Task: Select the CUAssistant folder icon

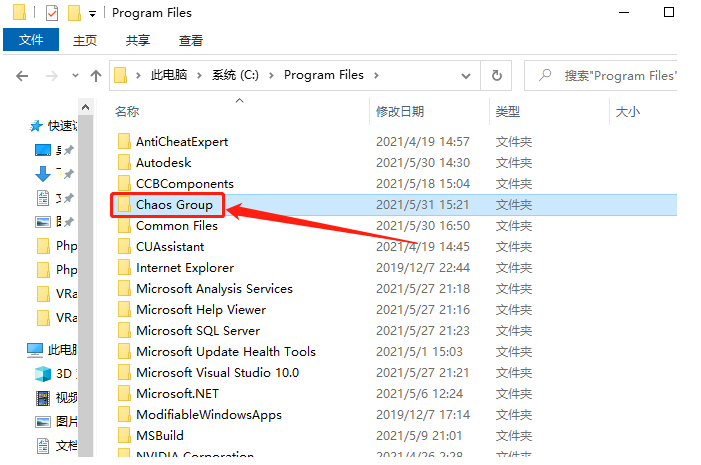Action: pos(124,246)
